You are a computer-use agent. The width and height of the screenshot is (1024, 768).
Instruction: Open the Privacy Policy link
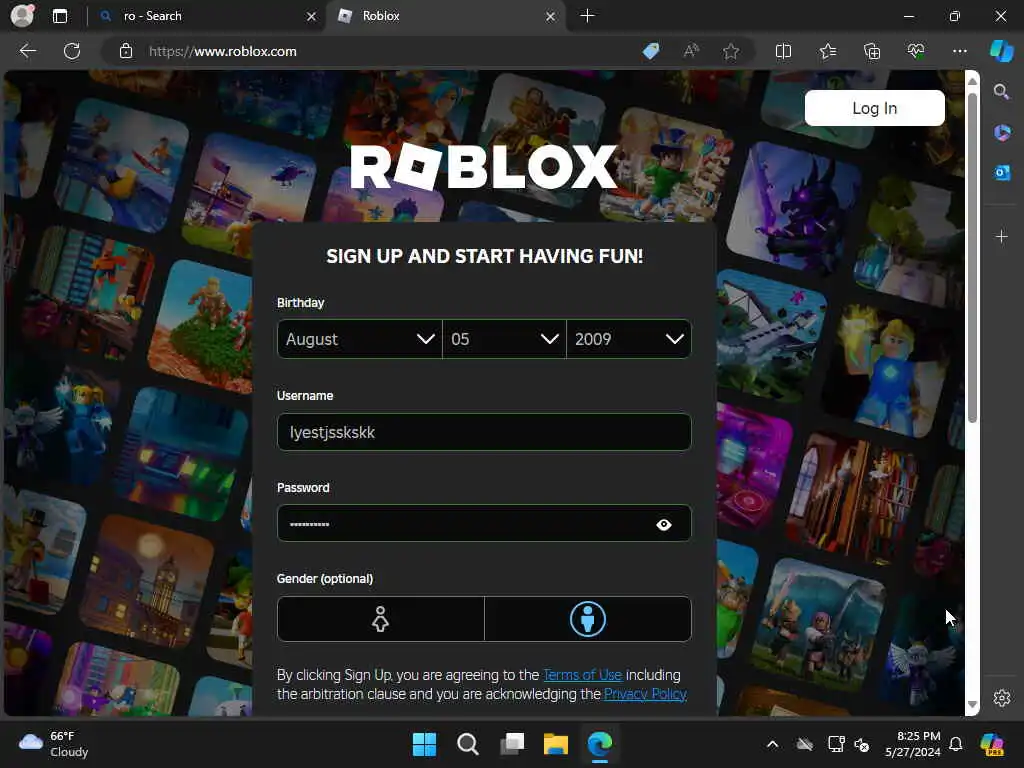pos(645,694)
